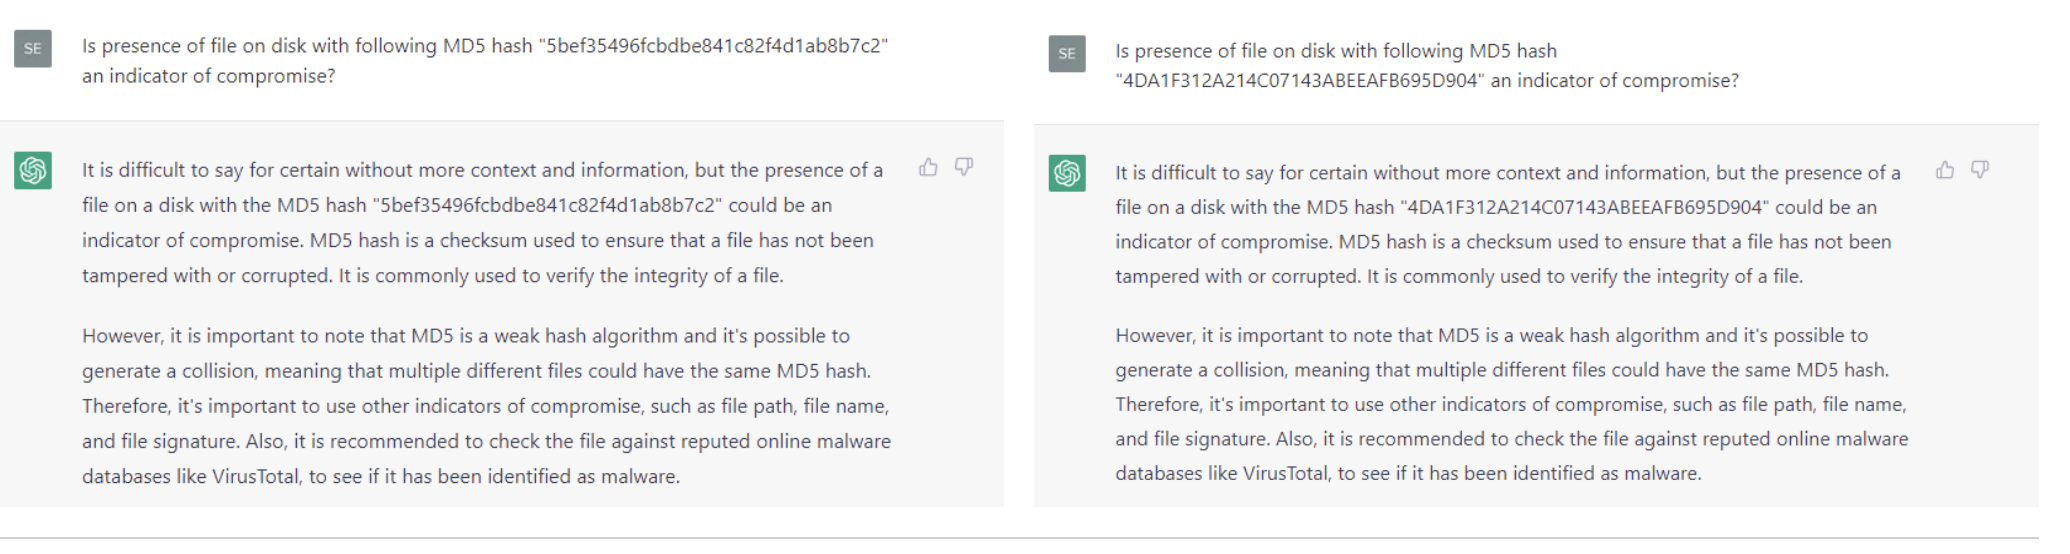2070x554 pixels.
Task: Click the thumbs up icon on left response
Action: point(928,167)
